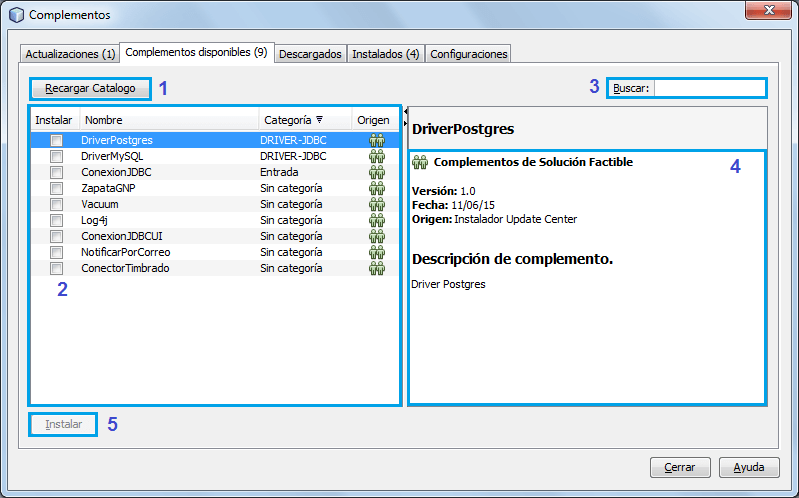The width and height of the screenshot is (799, 498).
Task: Enable the DriverMySQL install checkbox
Action: [x=57, y=157]
